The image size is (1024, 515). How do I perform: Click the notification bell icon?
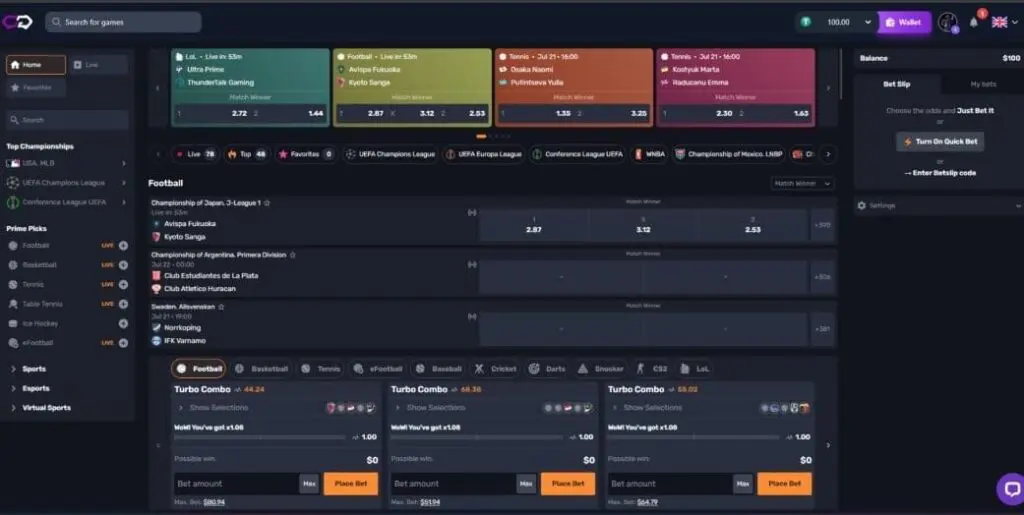(974, 22)
